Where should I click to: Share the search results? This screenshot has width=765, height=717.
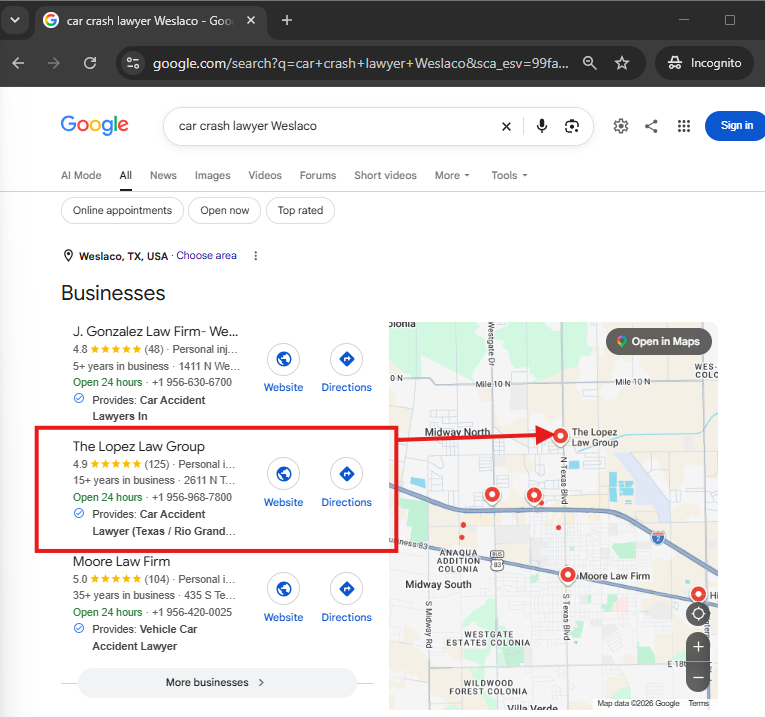[x=651, y=126]
